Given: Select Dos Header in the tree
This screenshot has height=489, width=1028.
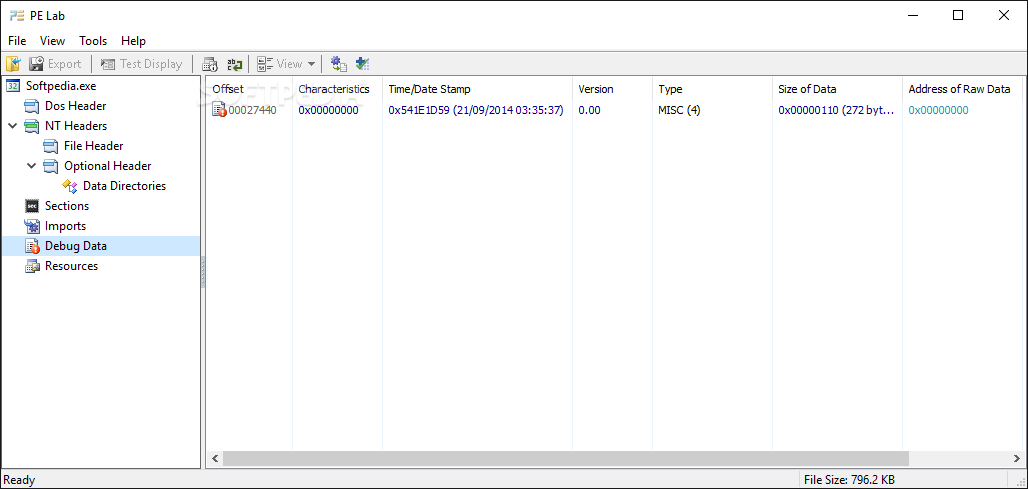Looking at the screenshot, I should (x=75, y=106).
